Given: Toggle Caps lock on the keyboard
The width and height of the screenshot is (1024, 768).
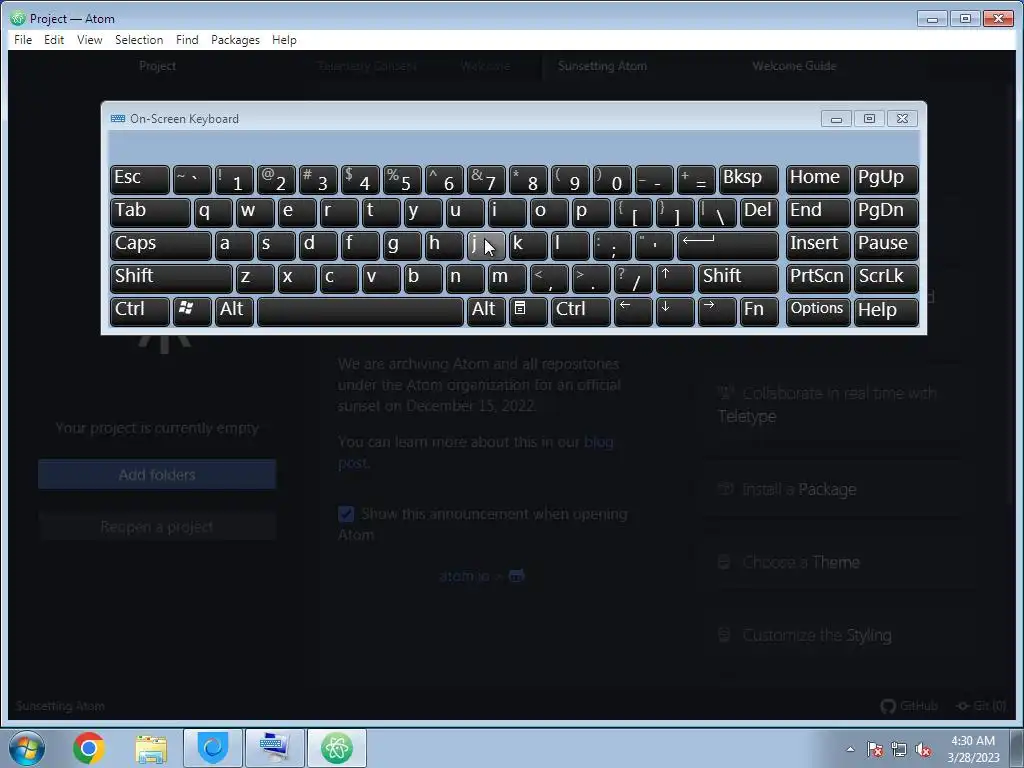Looking at the screenshot, I should click(161, 245).
